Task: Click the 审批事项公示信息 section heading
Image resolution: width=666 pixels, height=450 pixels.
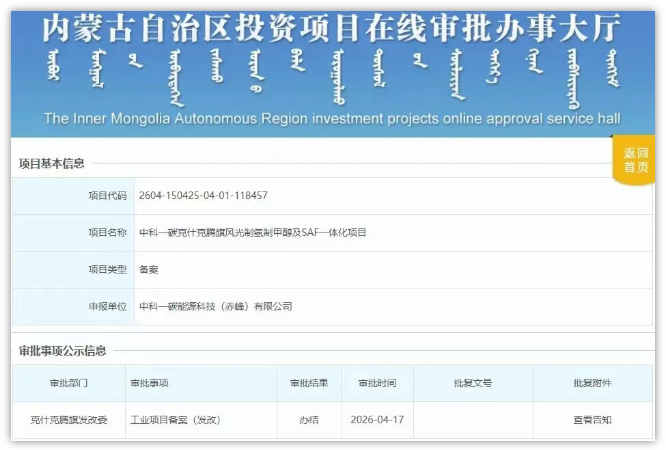Action: coord(62,351)
